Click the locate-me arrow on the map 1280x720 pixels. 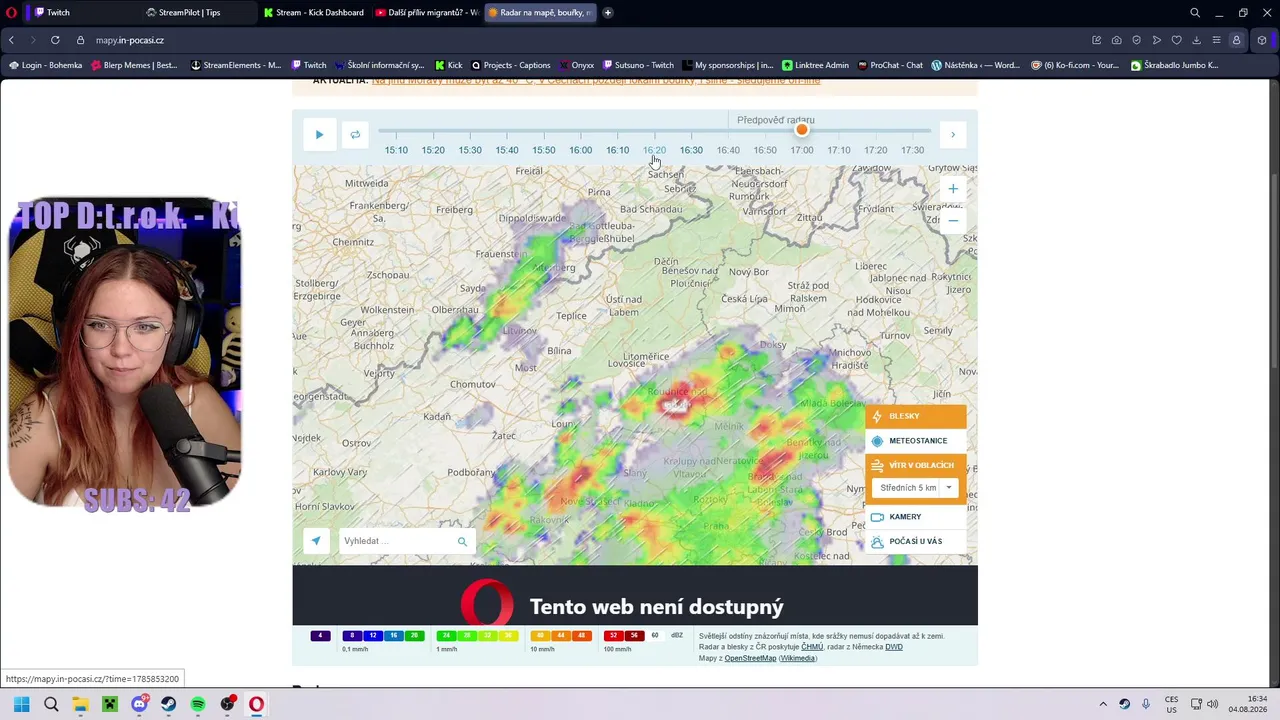[316, 541]
